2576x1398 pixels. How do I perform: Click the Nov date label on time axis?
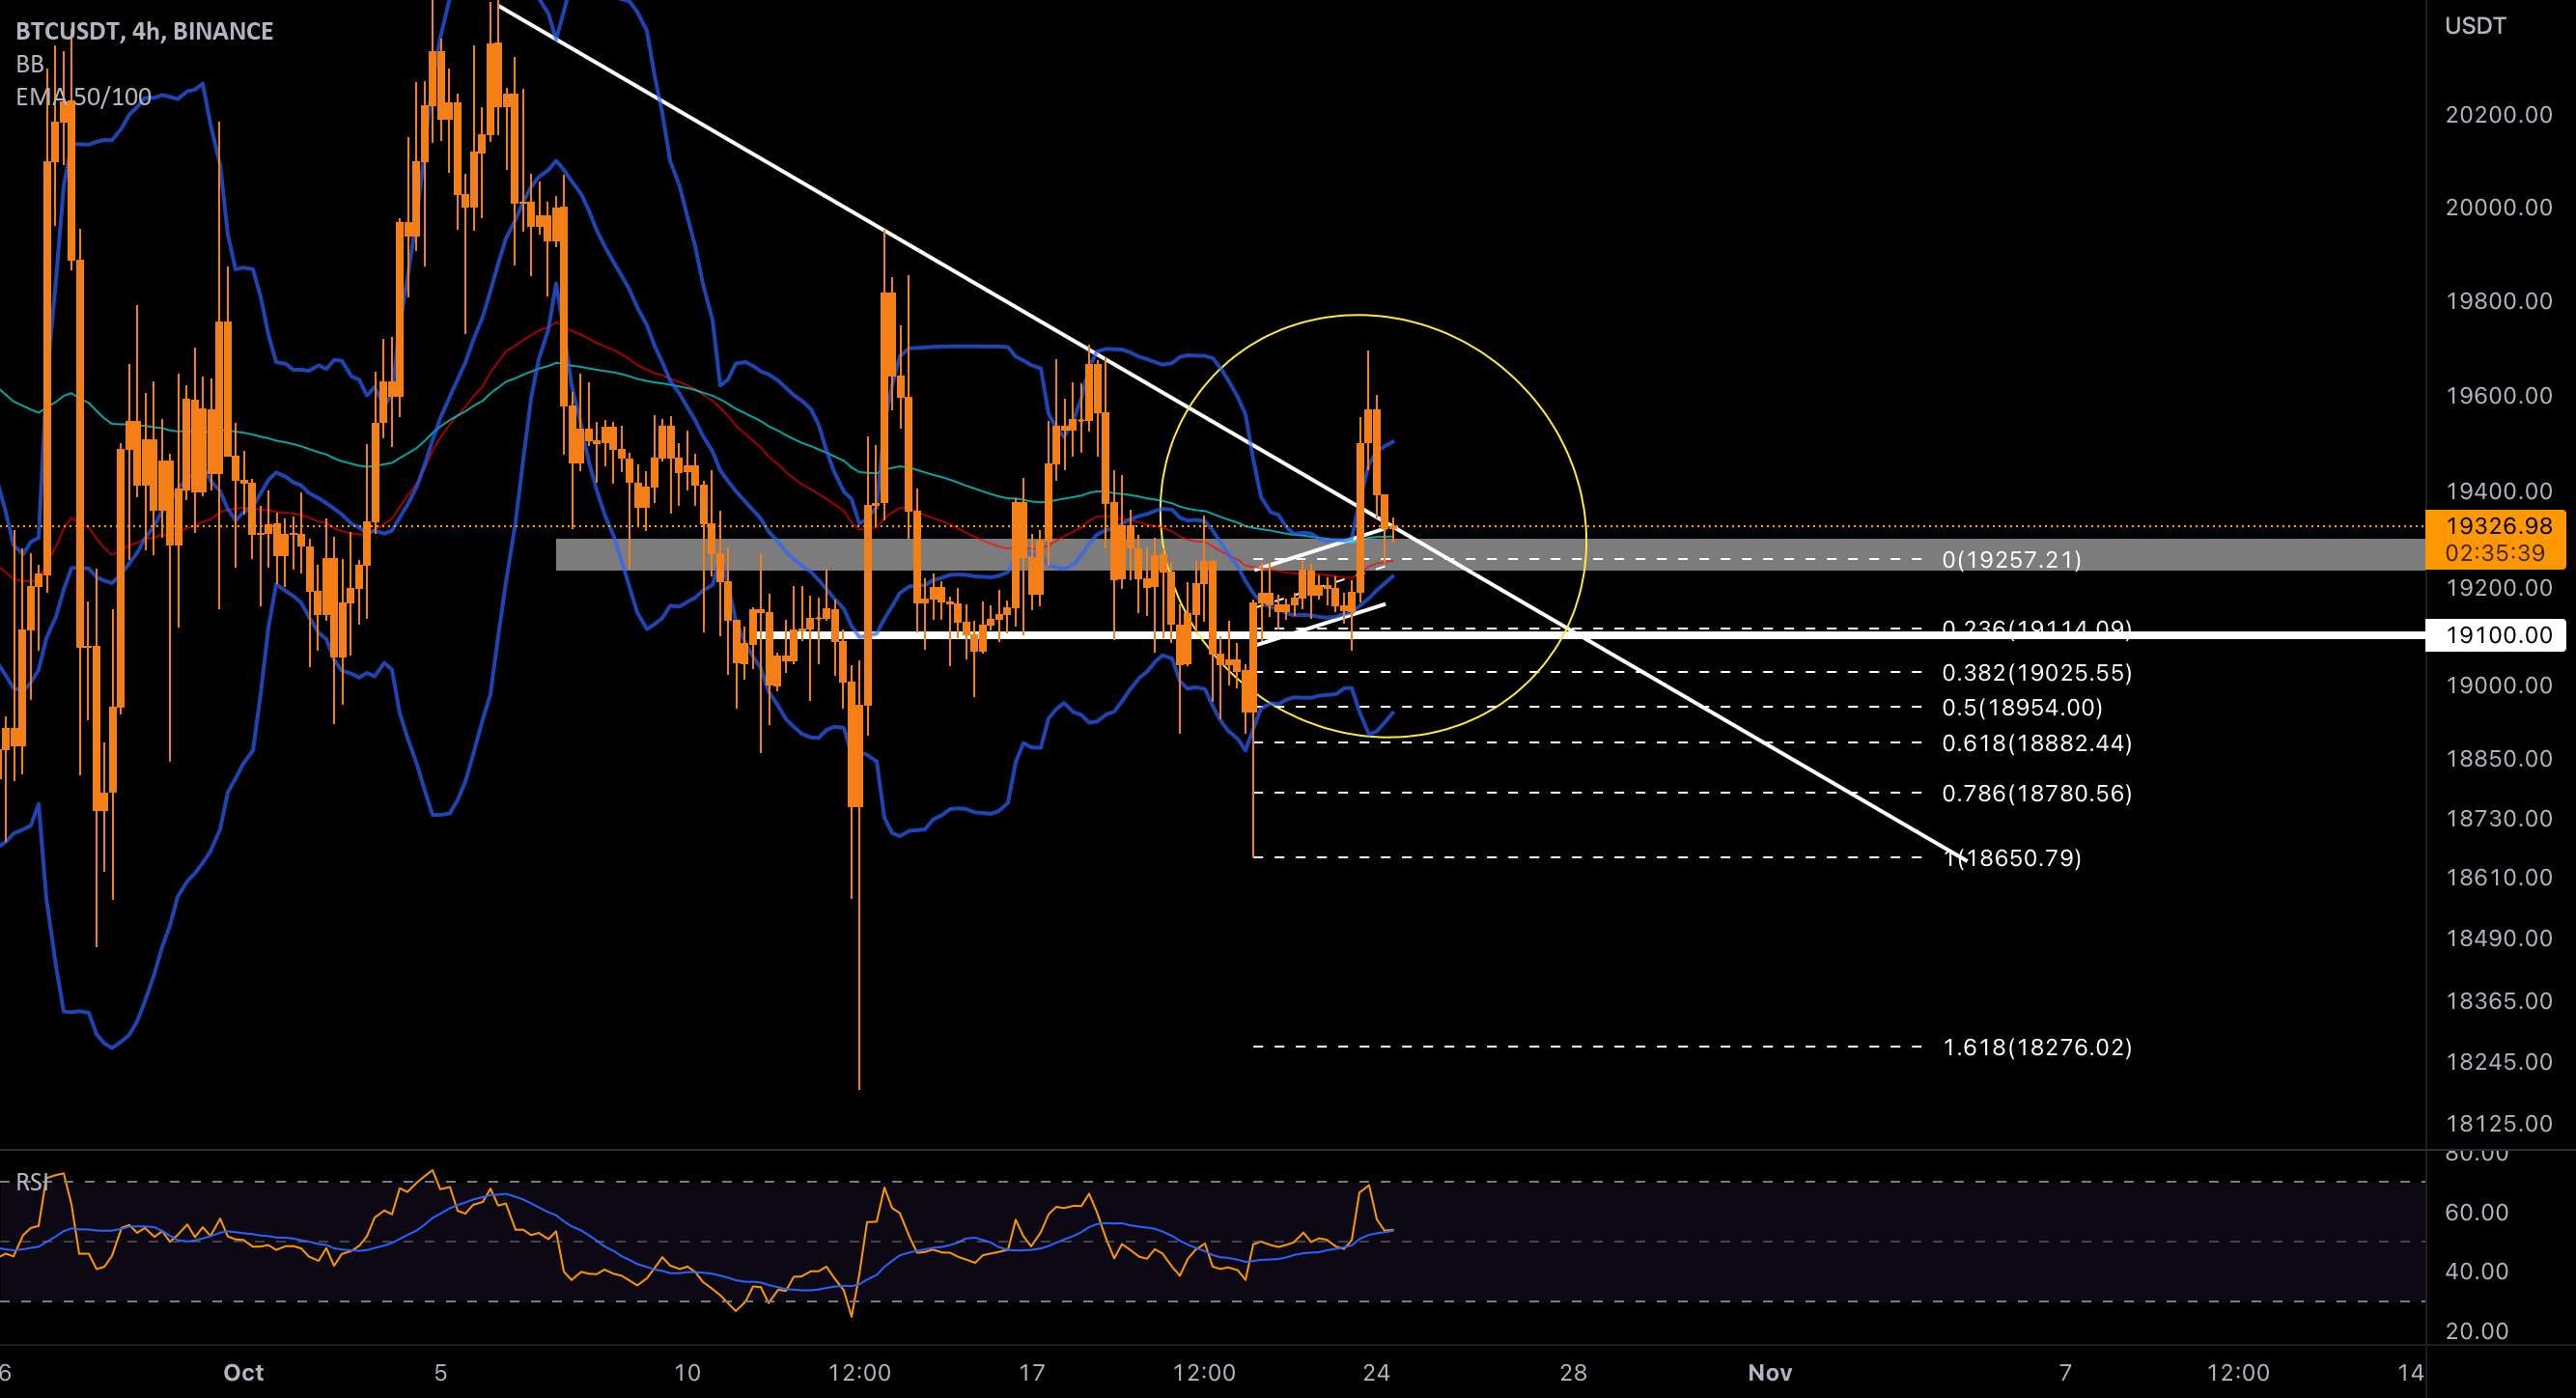[1770, 1372]
